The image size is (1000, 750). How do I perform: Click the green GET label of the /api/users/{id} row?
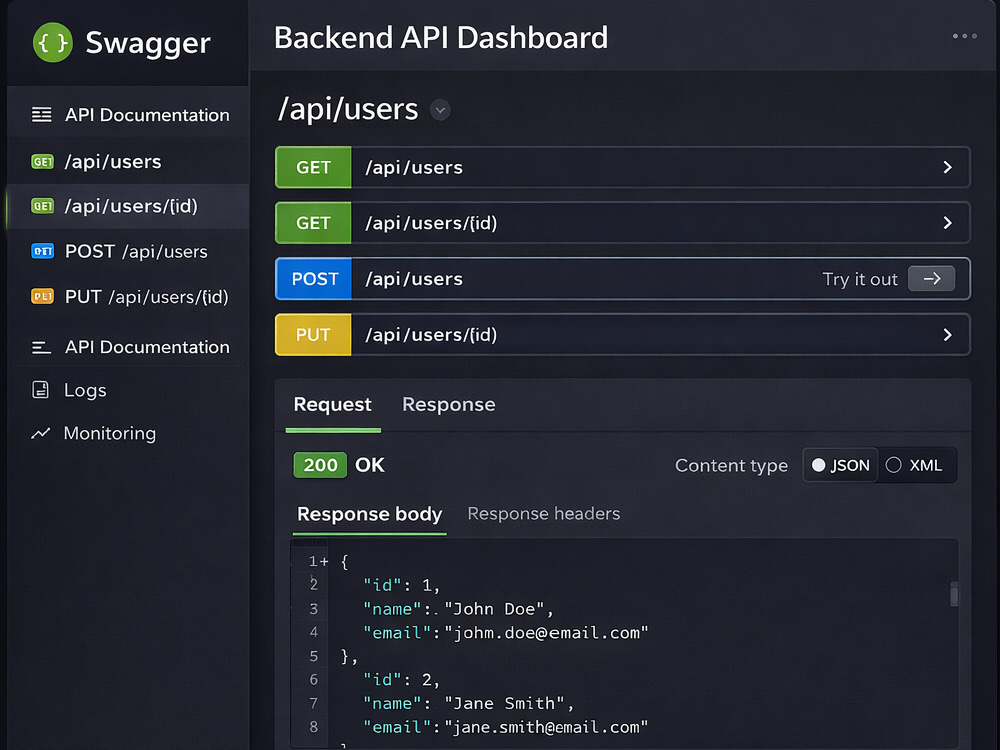tap(313, 223)
